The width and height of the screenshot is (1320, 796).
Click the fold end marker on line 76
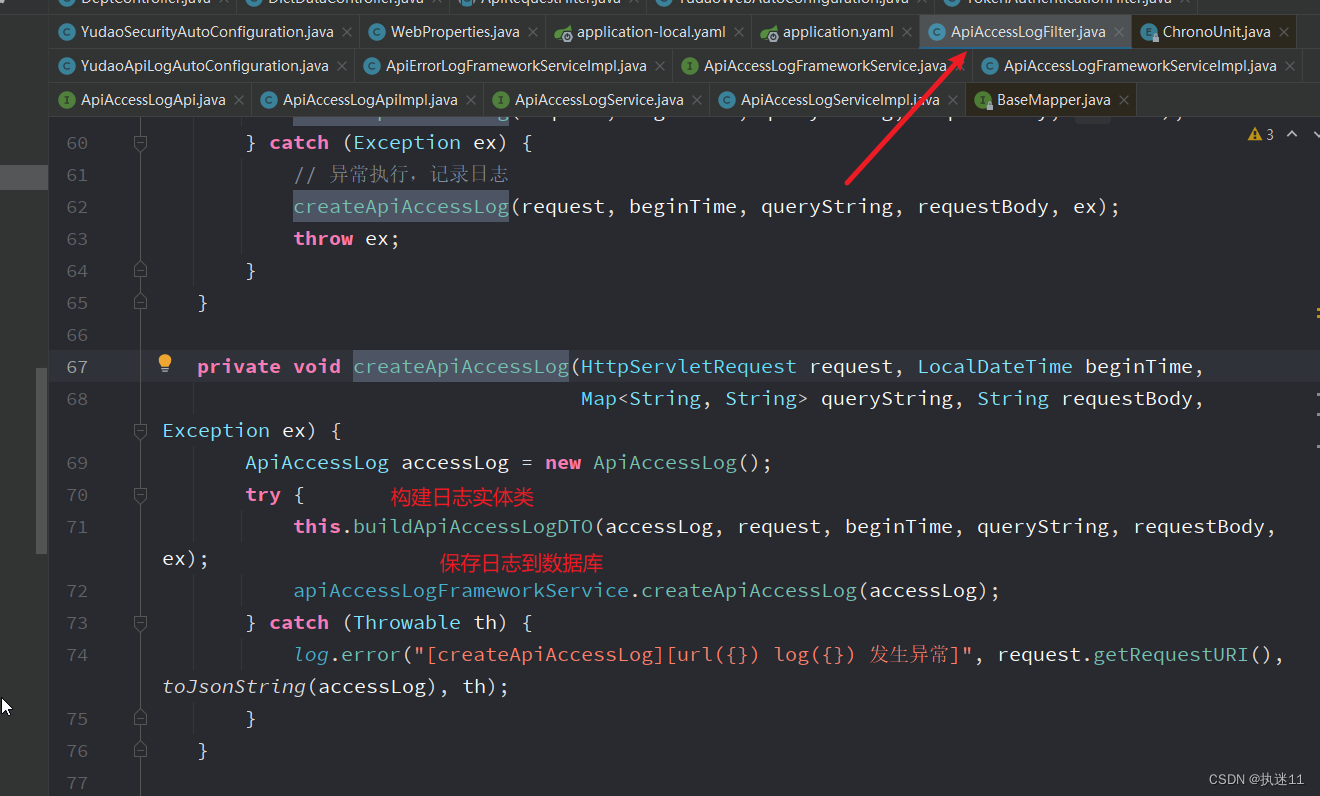click(x=140, y=750)
